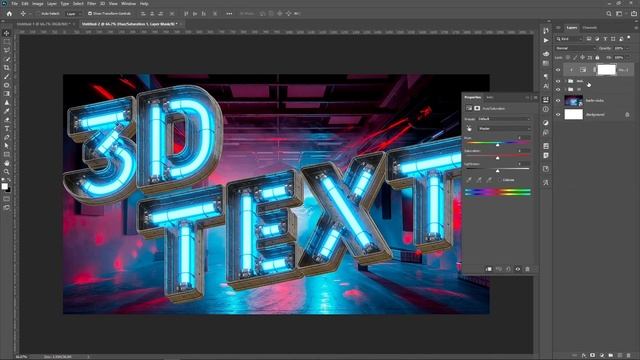This screenshot has width=640, height=360.
Task: Select the Crop tool
Action: click(x=7, y=68)
